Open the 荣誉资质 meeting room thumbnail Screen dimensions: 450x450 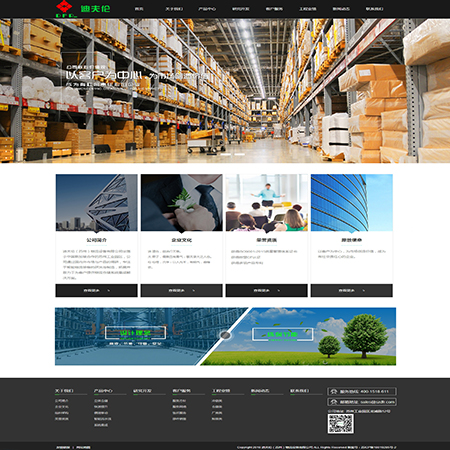coord(267,203)
